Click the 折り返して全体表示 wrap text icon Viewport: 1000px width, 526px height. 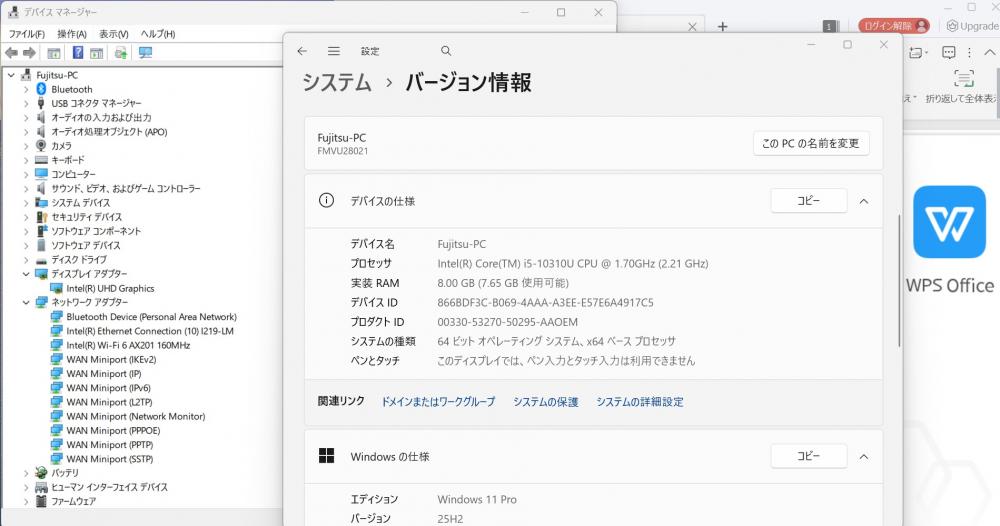point(964,79)
